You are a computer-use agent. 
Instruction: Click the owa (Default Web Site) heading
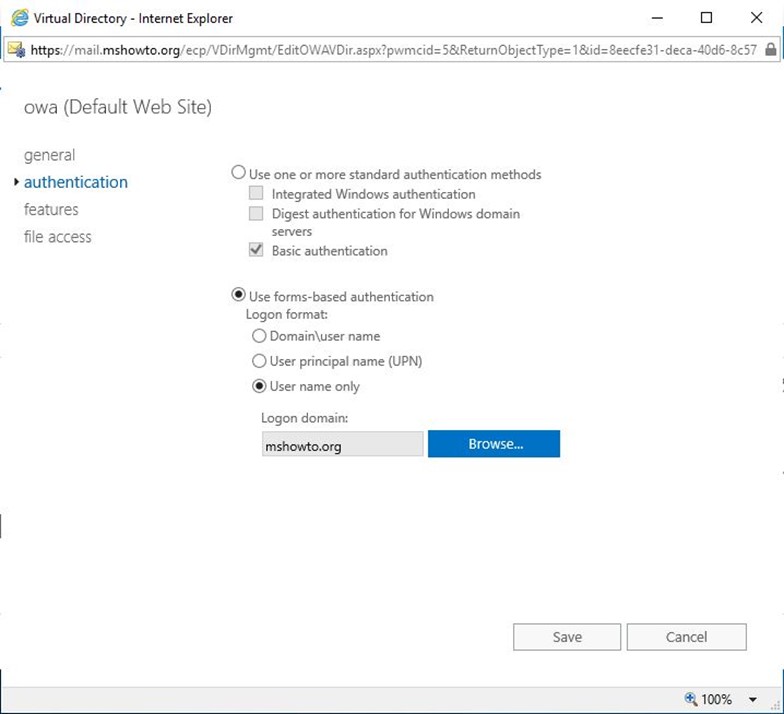coord(118,107)
